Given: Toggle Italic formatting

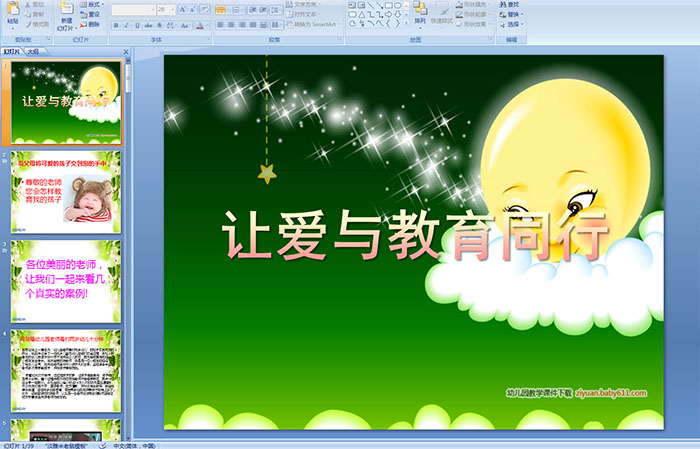Looking at the screenshot, I should [x=127, y=25].
